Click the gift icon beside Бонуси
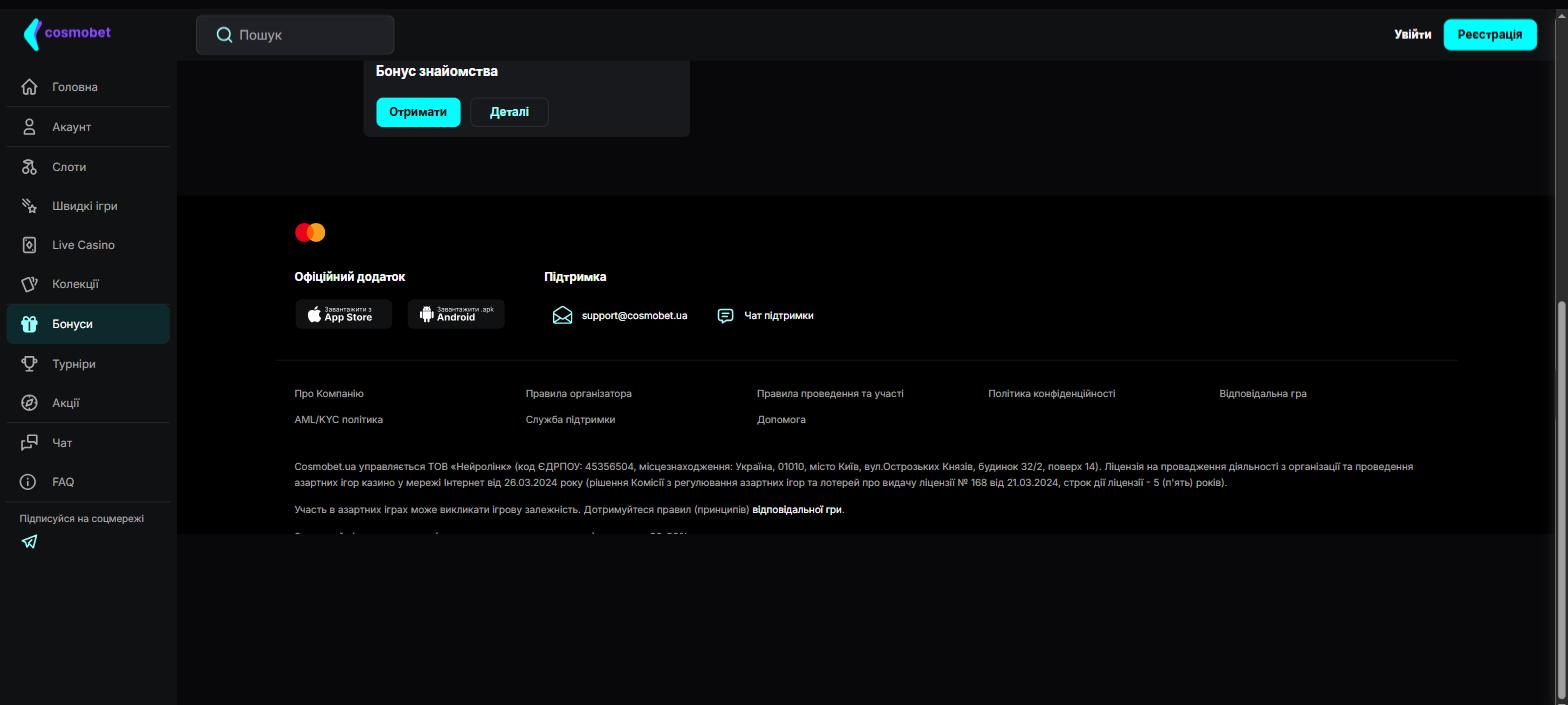Image resolution: width=1568 pixels, height=705 pixels. pos(30,324)
